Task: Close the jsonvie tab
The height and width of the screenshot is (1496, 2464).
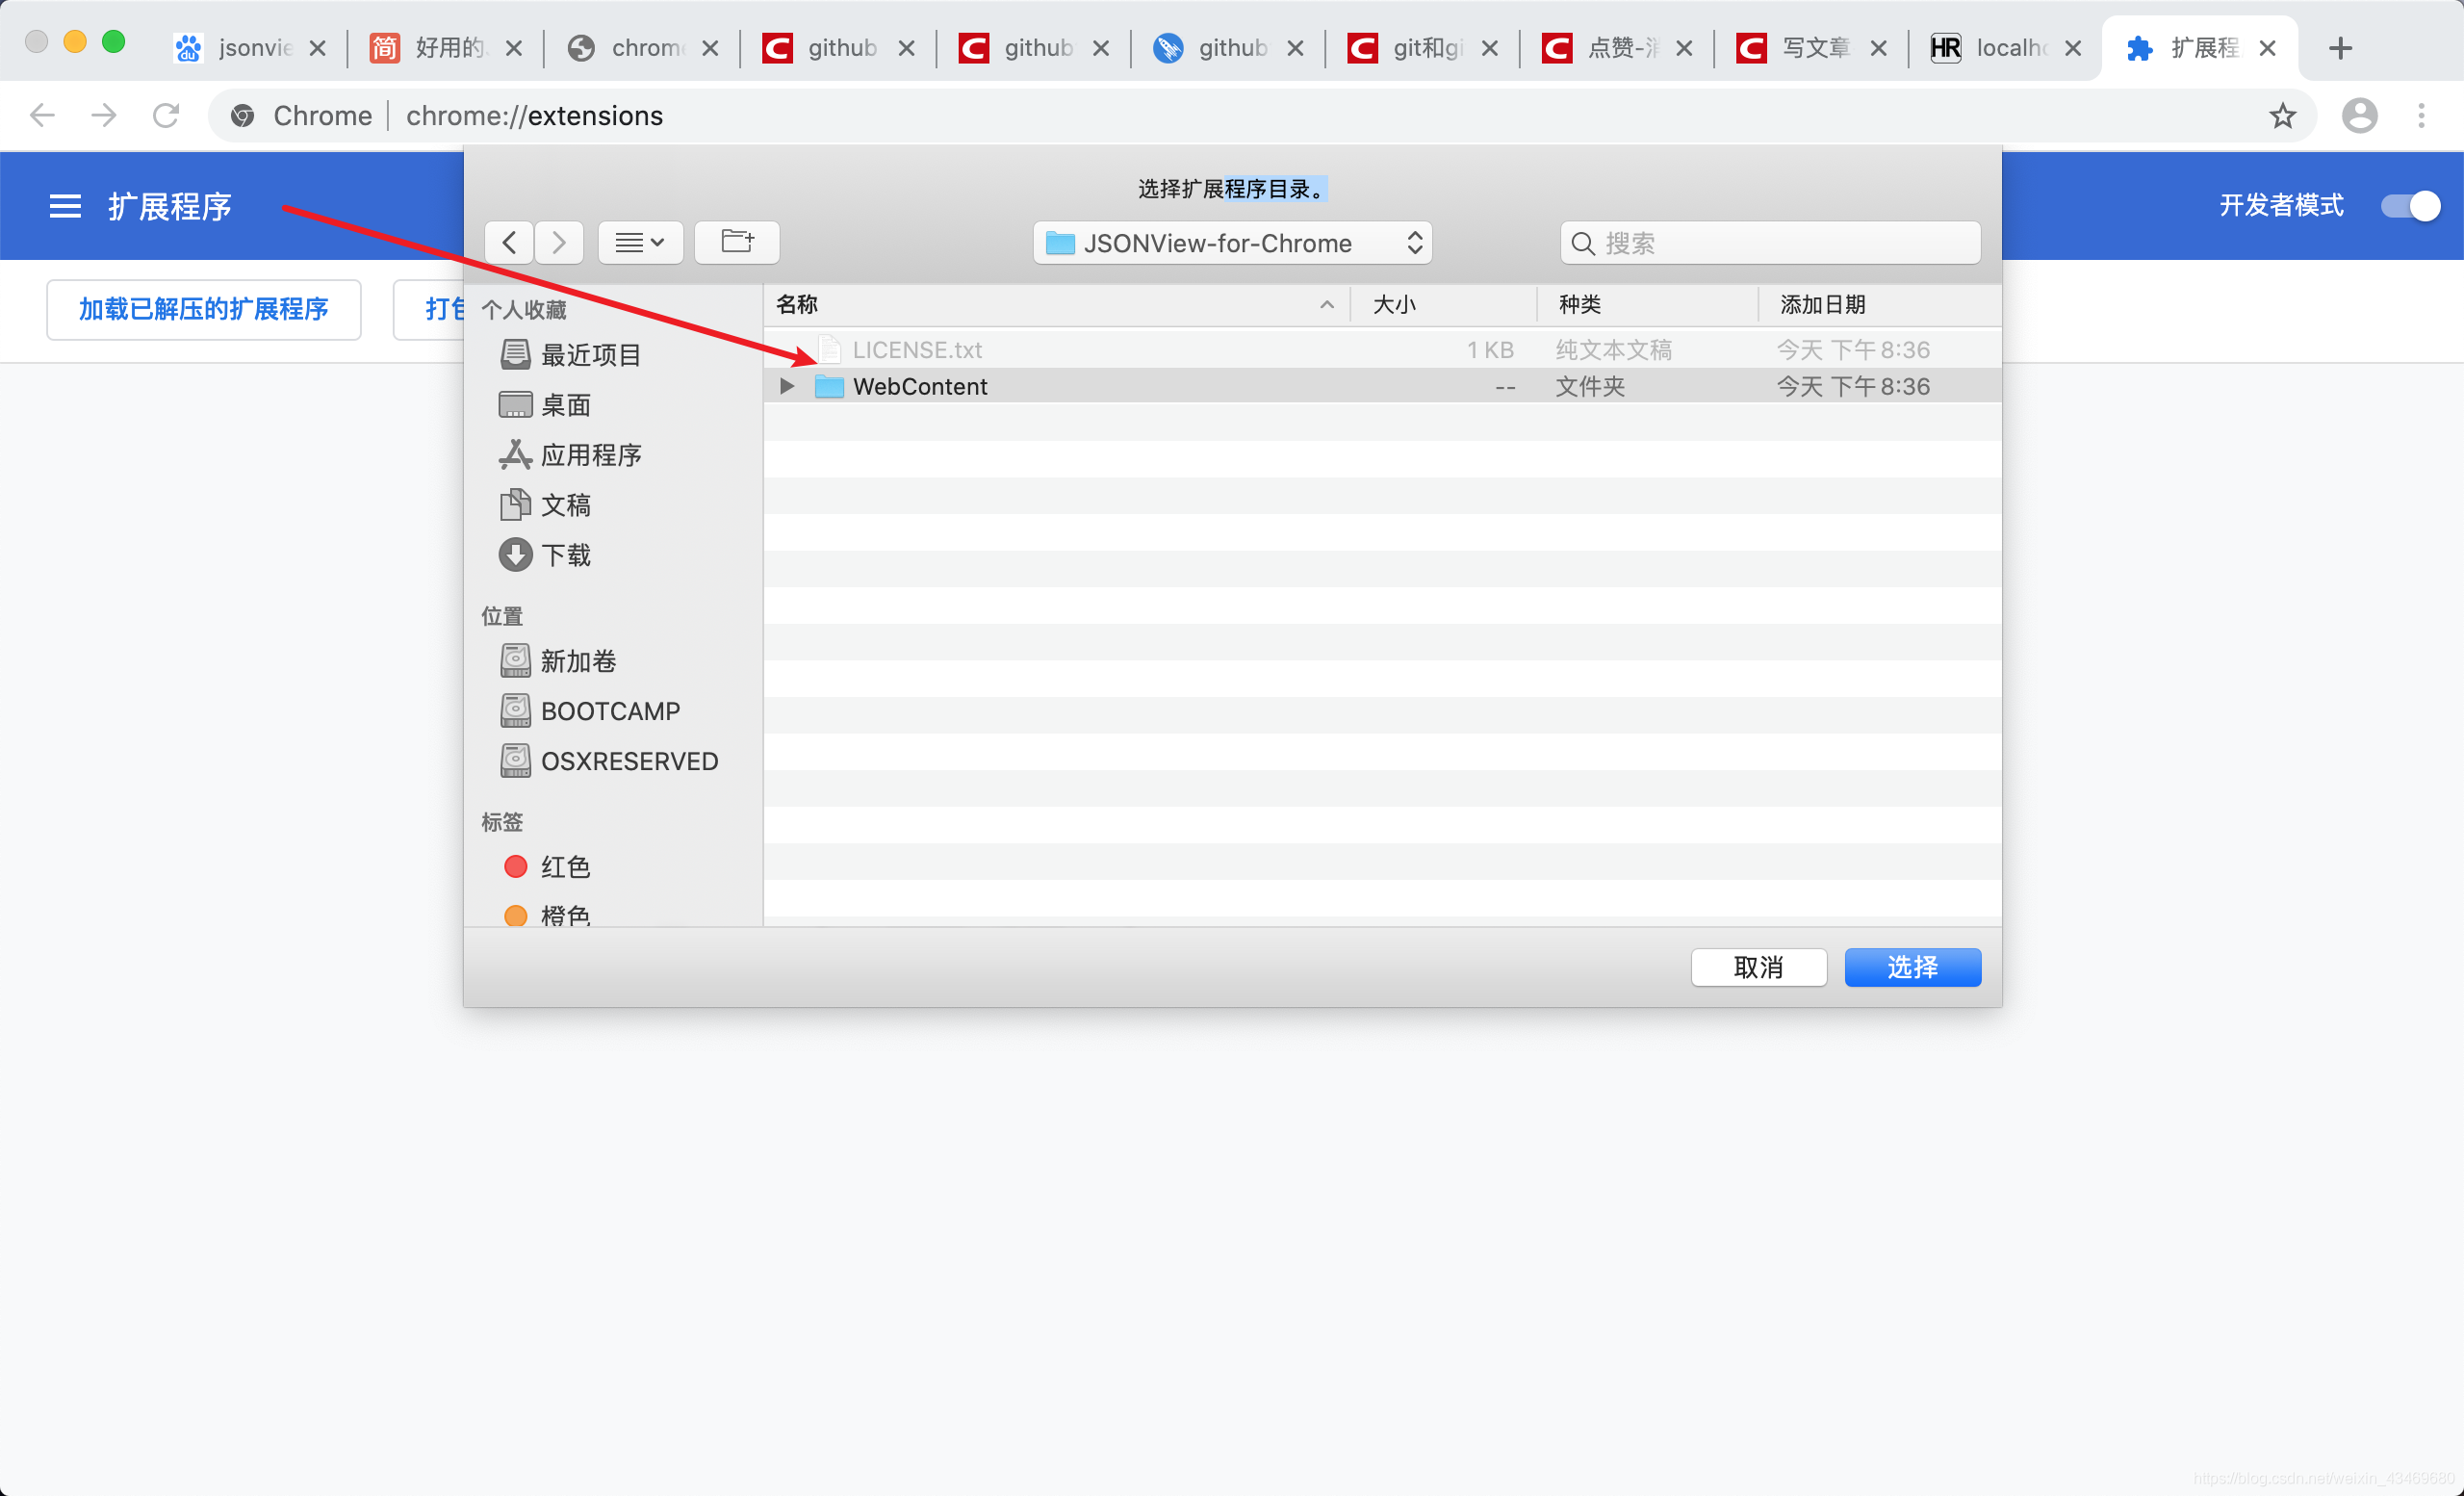Action: pyautogui.click(x=318, y=48)
